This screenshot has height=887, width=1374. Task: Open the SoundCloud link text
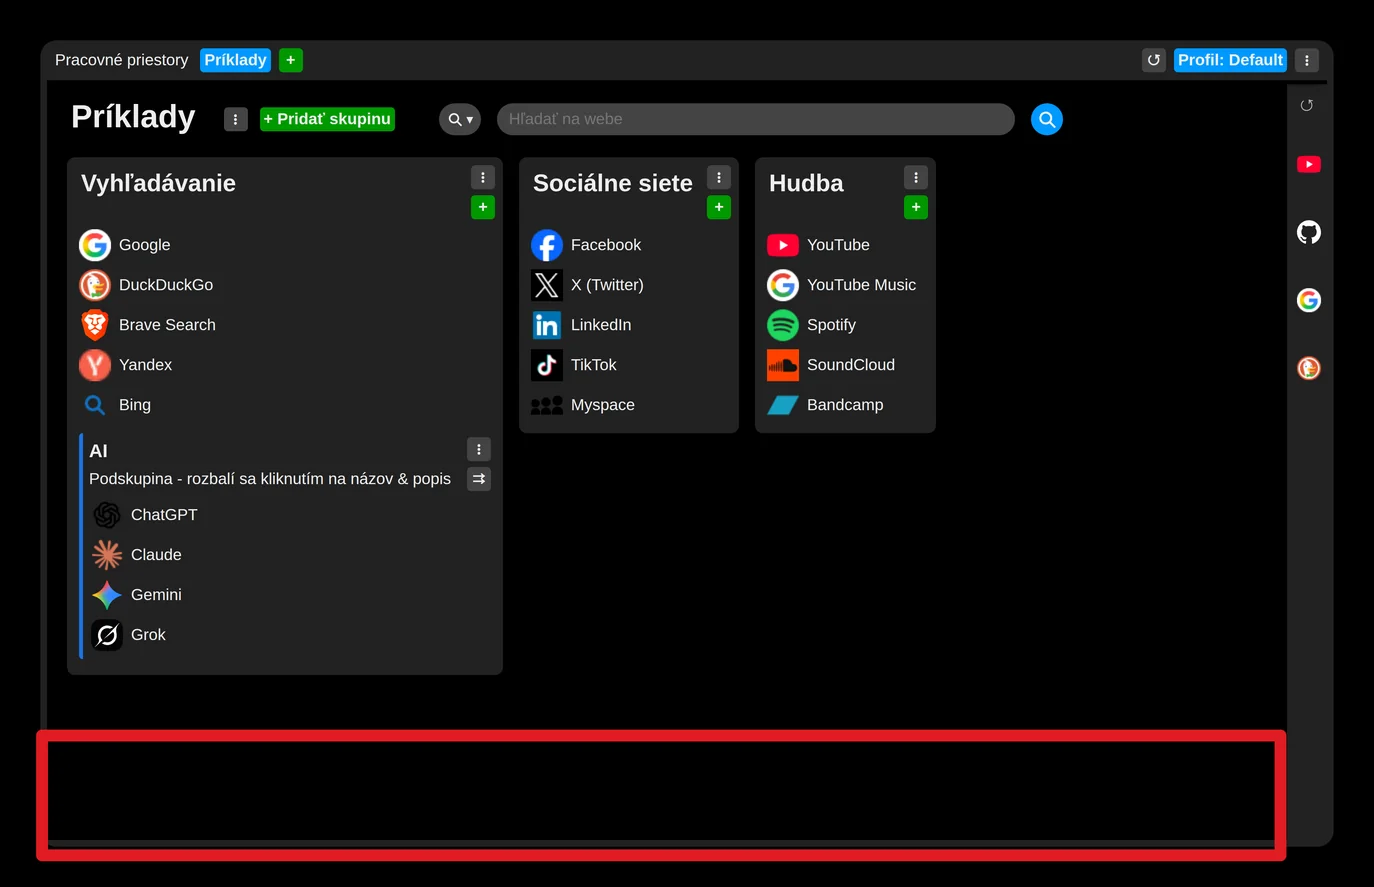[851, 365]
